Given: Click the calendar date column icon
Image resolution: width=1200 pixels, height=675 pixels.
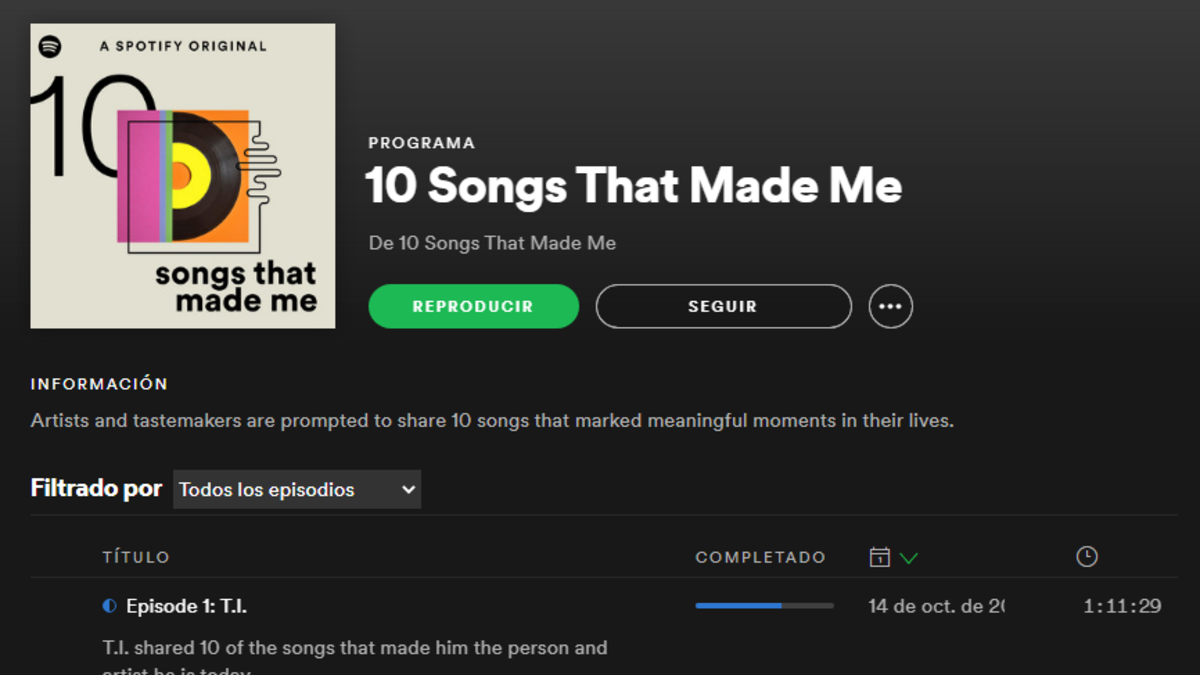Looking at the screenshot, I should pyautogui.click(x=879, y=557).
